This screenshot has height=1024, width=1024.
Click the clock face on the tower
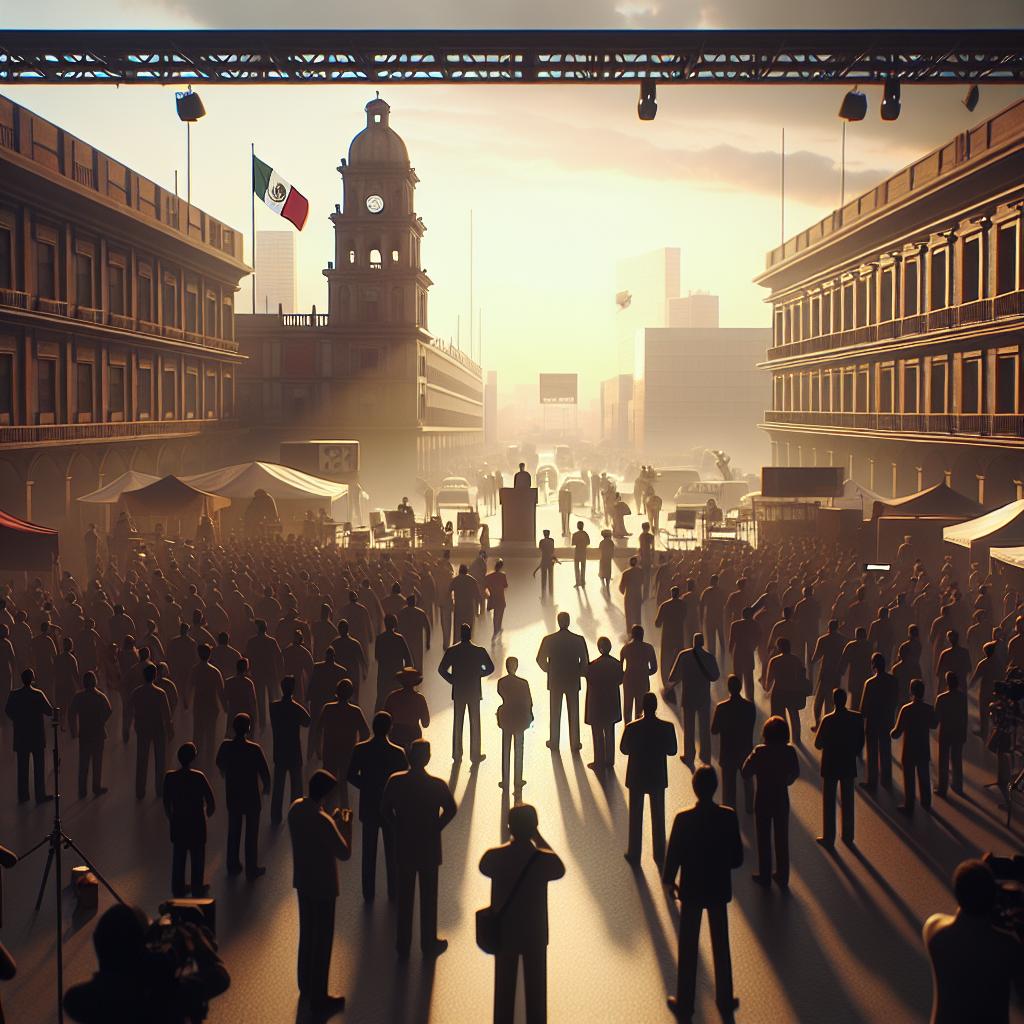tap(375, 204)
